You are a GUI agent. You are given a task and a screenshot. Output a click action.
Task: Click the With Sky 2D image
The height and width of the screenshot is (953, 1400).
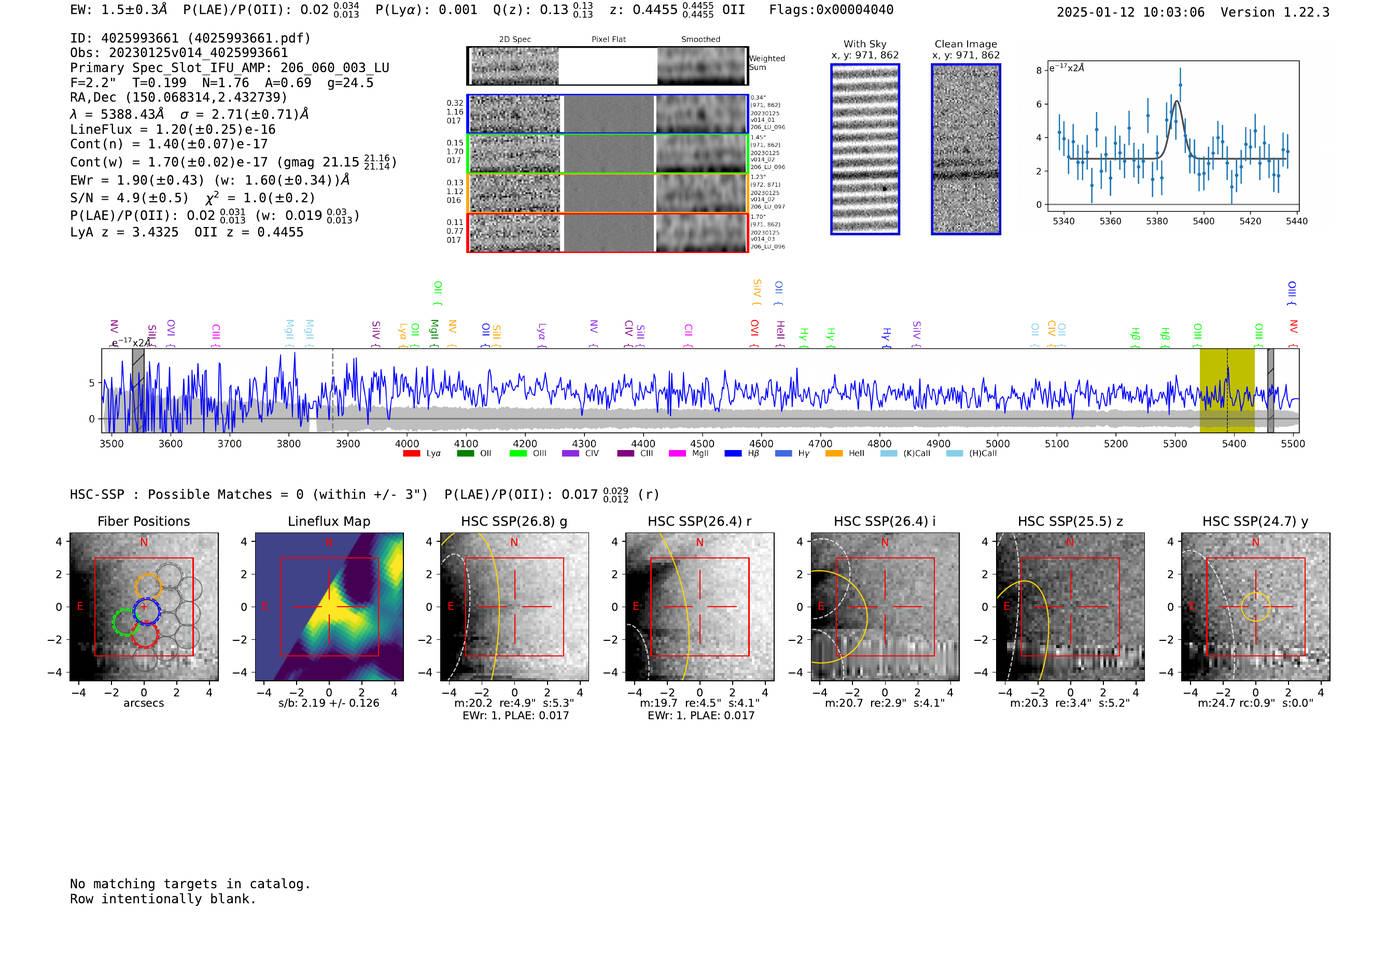click(x=865, y=149)
